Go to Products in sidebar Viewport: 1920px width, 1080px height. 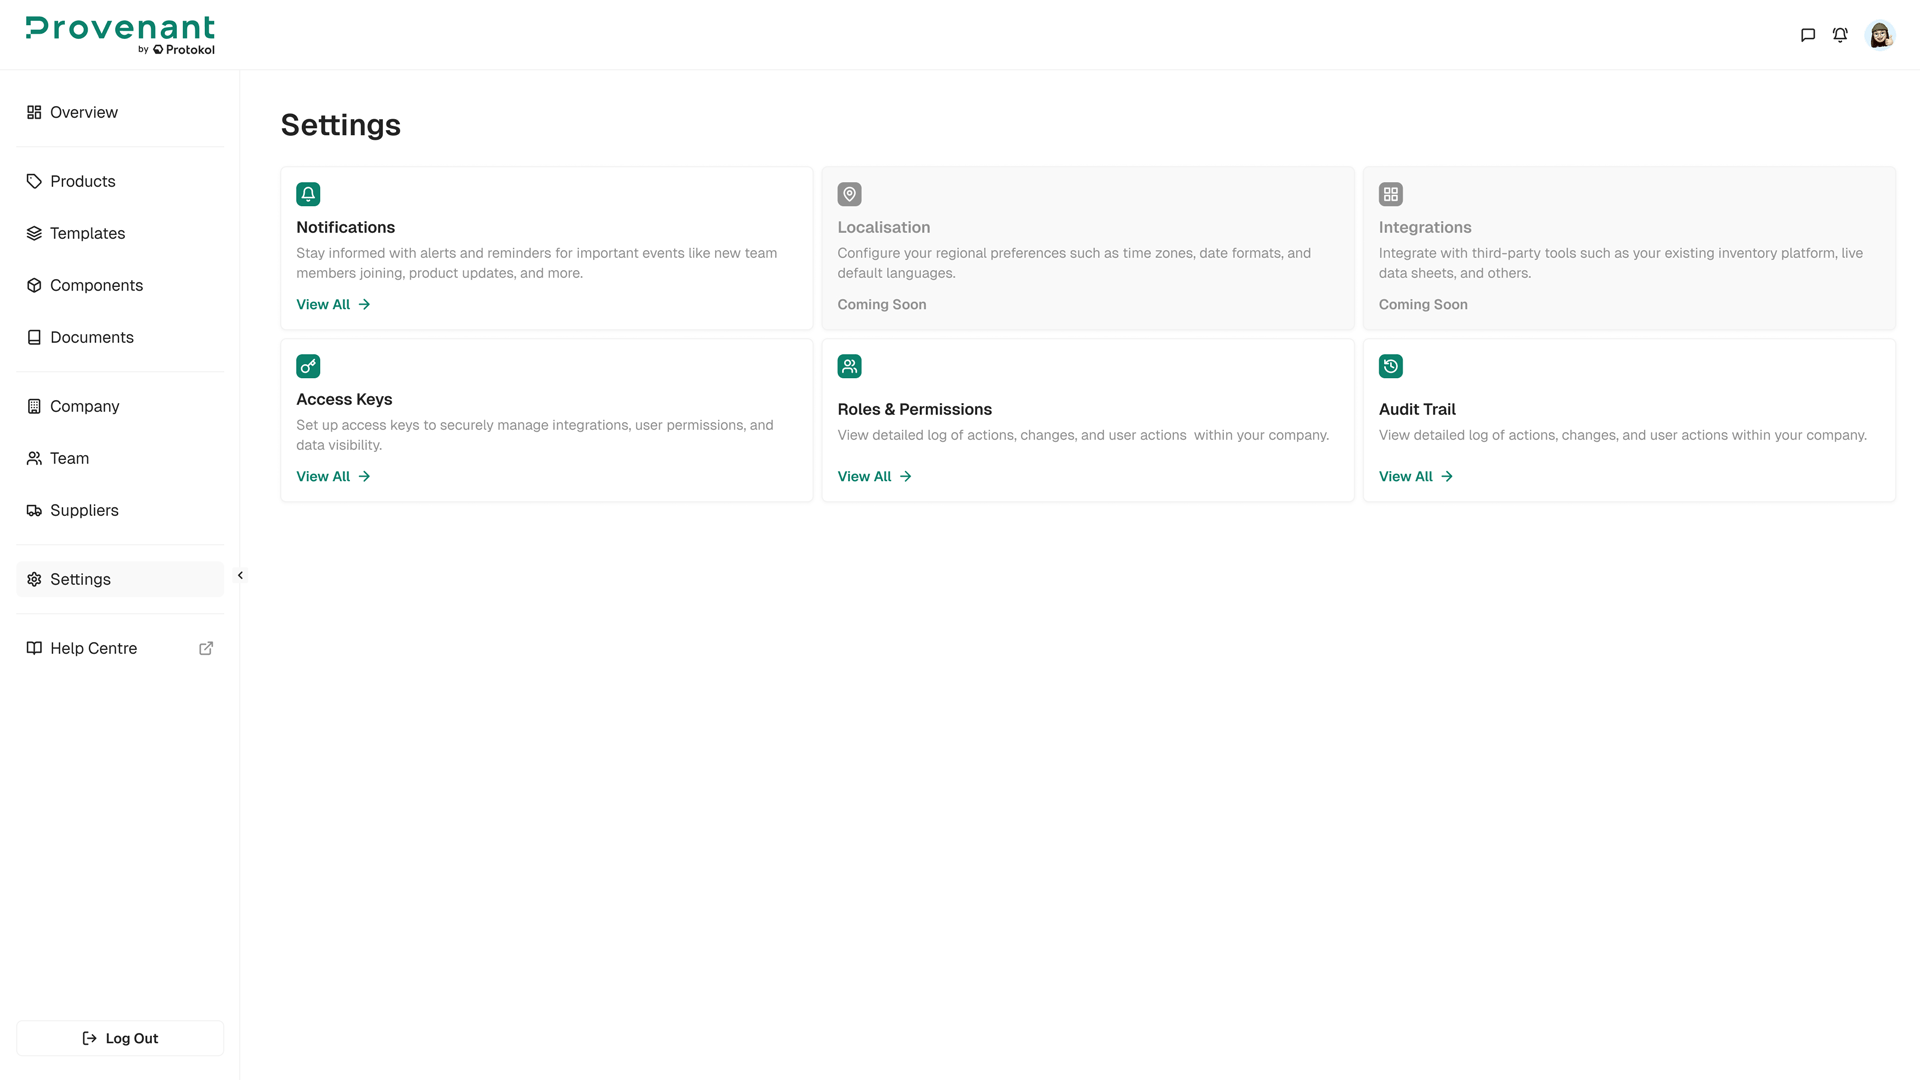[82, 181]
